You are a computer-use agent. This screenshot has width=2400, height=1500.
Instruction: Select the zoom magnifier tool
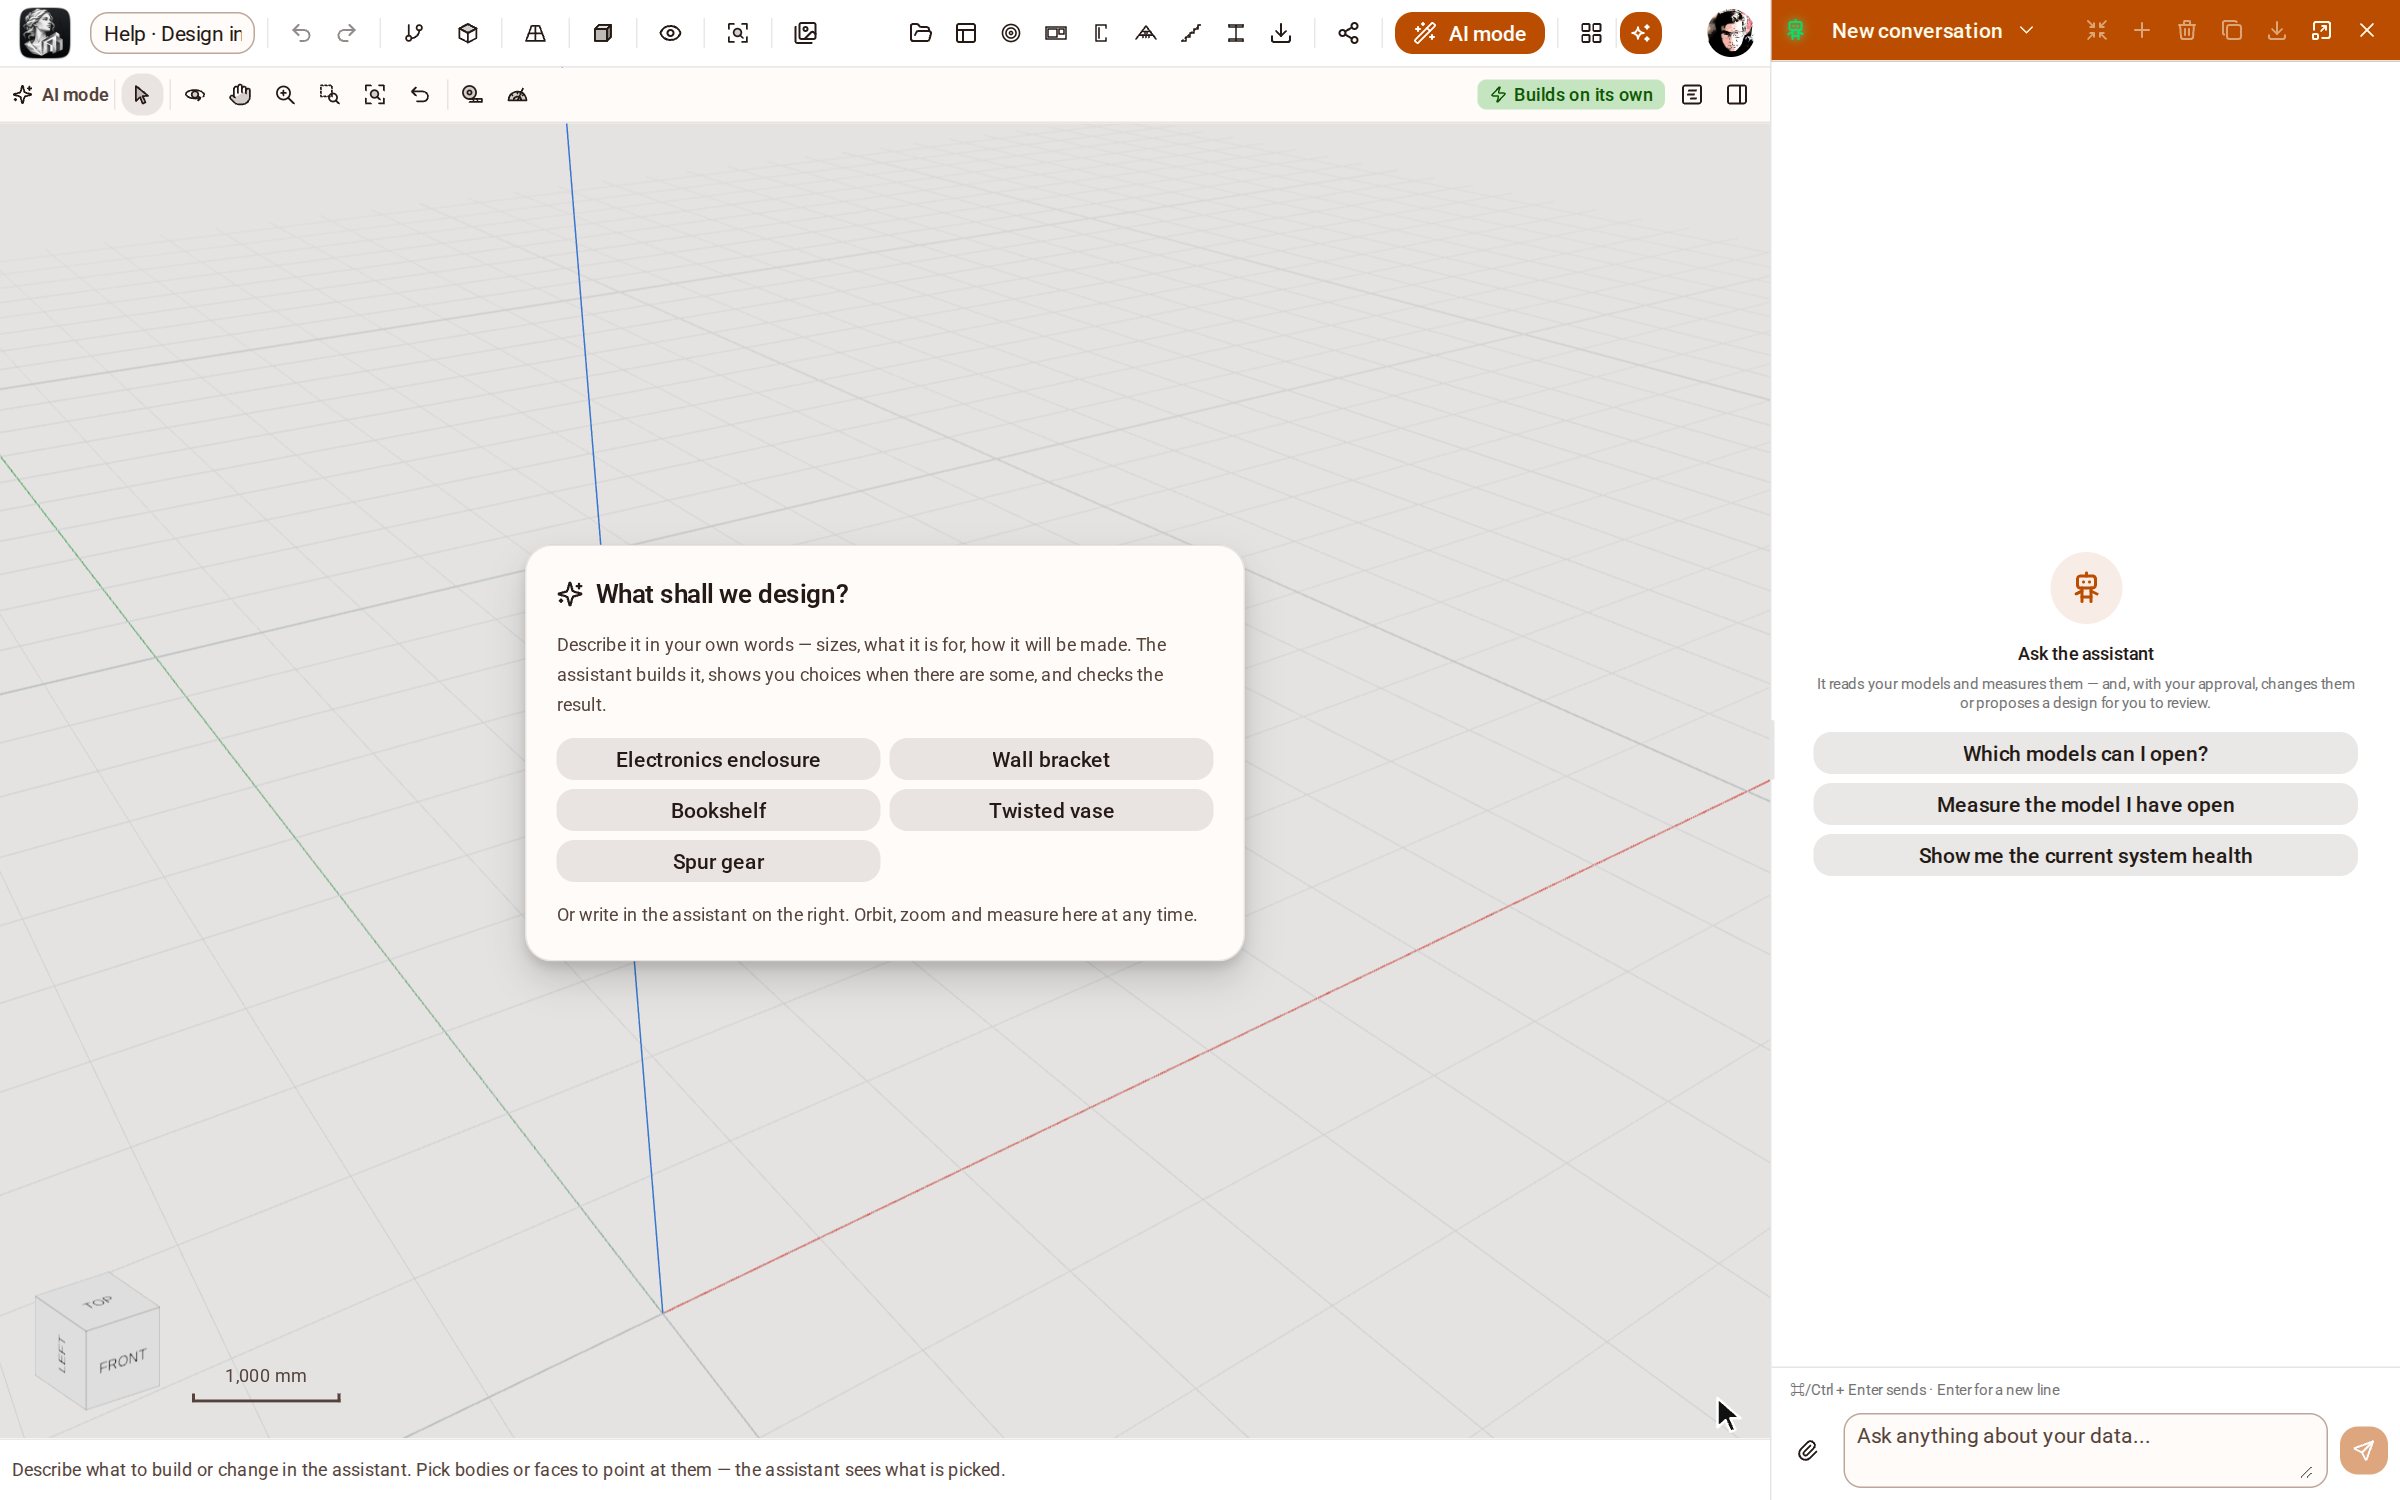click(285, 95)
